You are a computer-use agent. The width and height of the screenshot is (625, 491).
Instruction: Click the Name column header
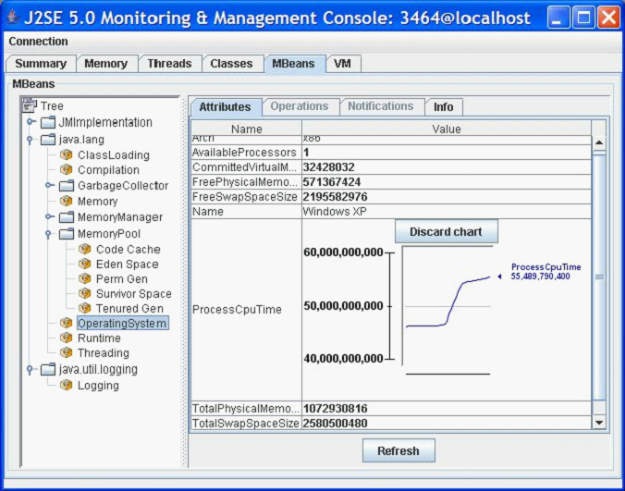pyautogui.click(x=247, y=129)
